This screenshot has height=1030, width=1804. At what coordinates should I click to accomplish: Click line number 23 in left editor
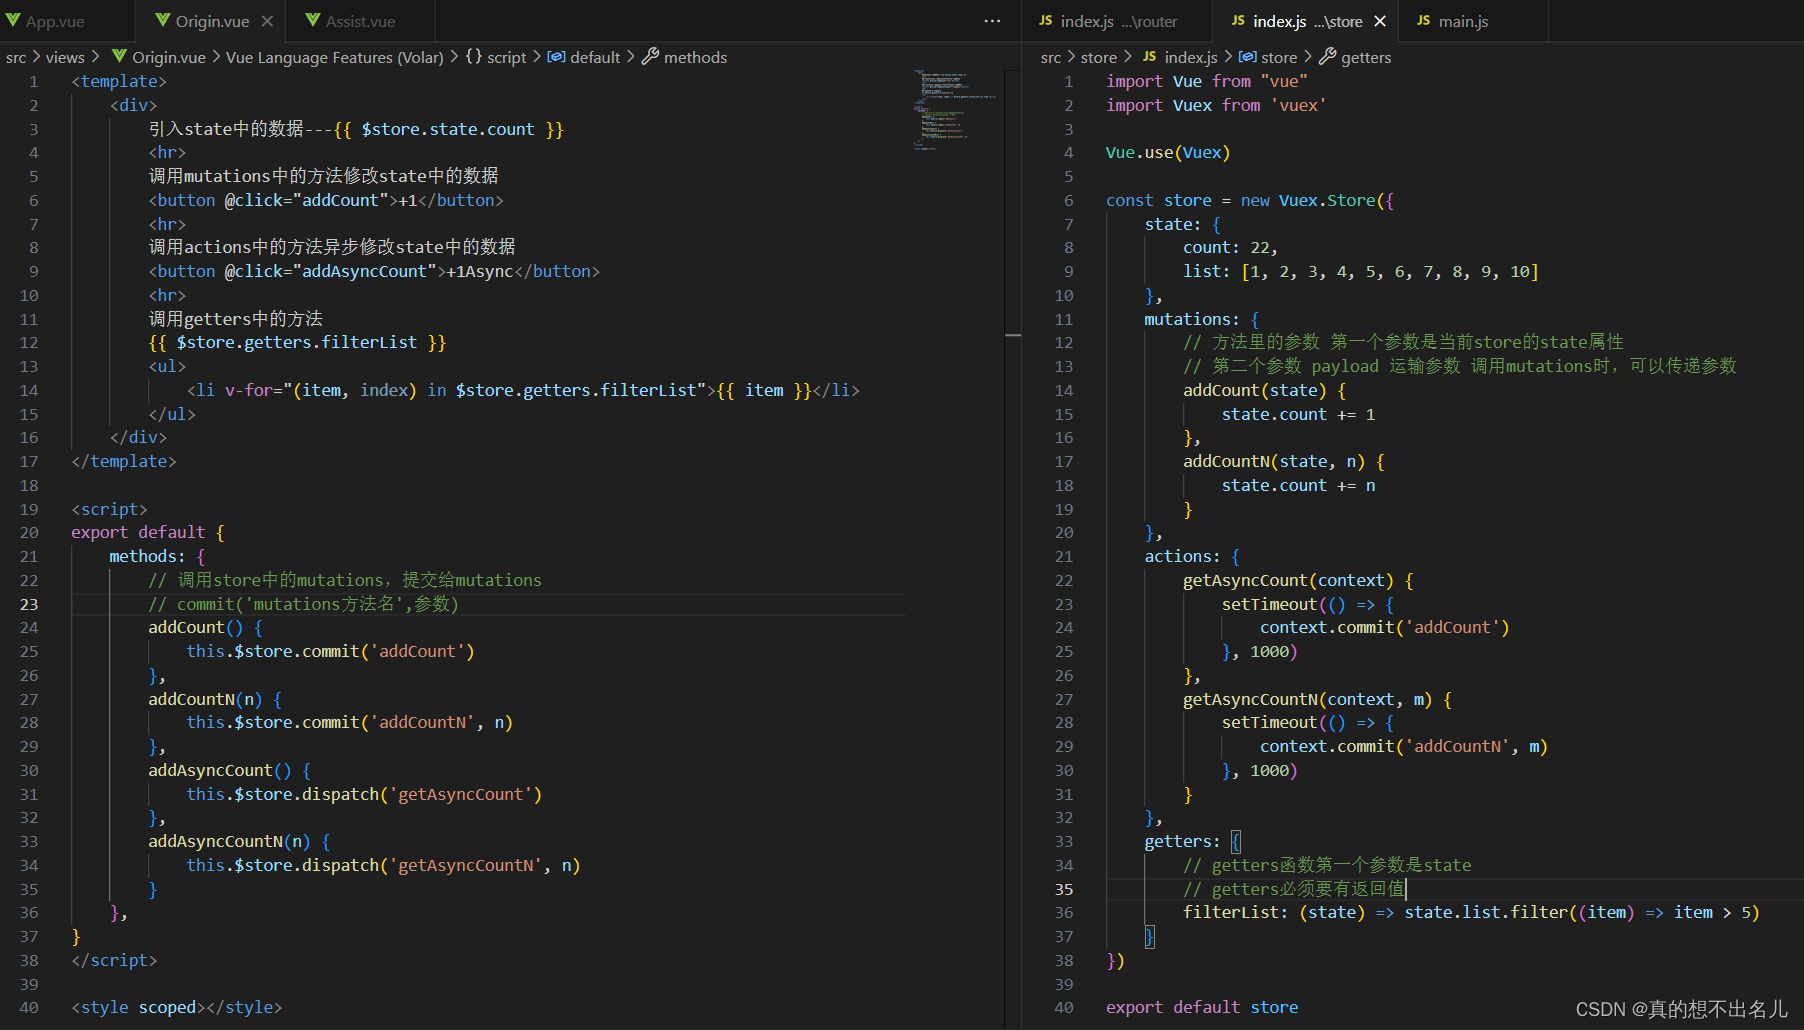pos(29,604)
